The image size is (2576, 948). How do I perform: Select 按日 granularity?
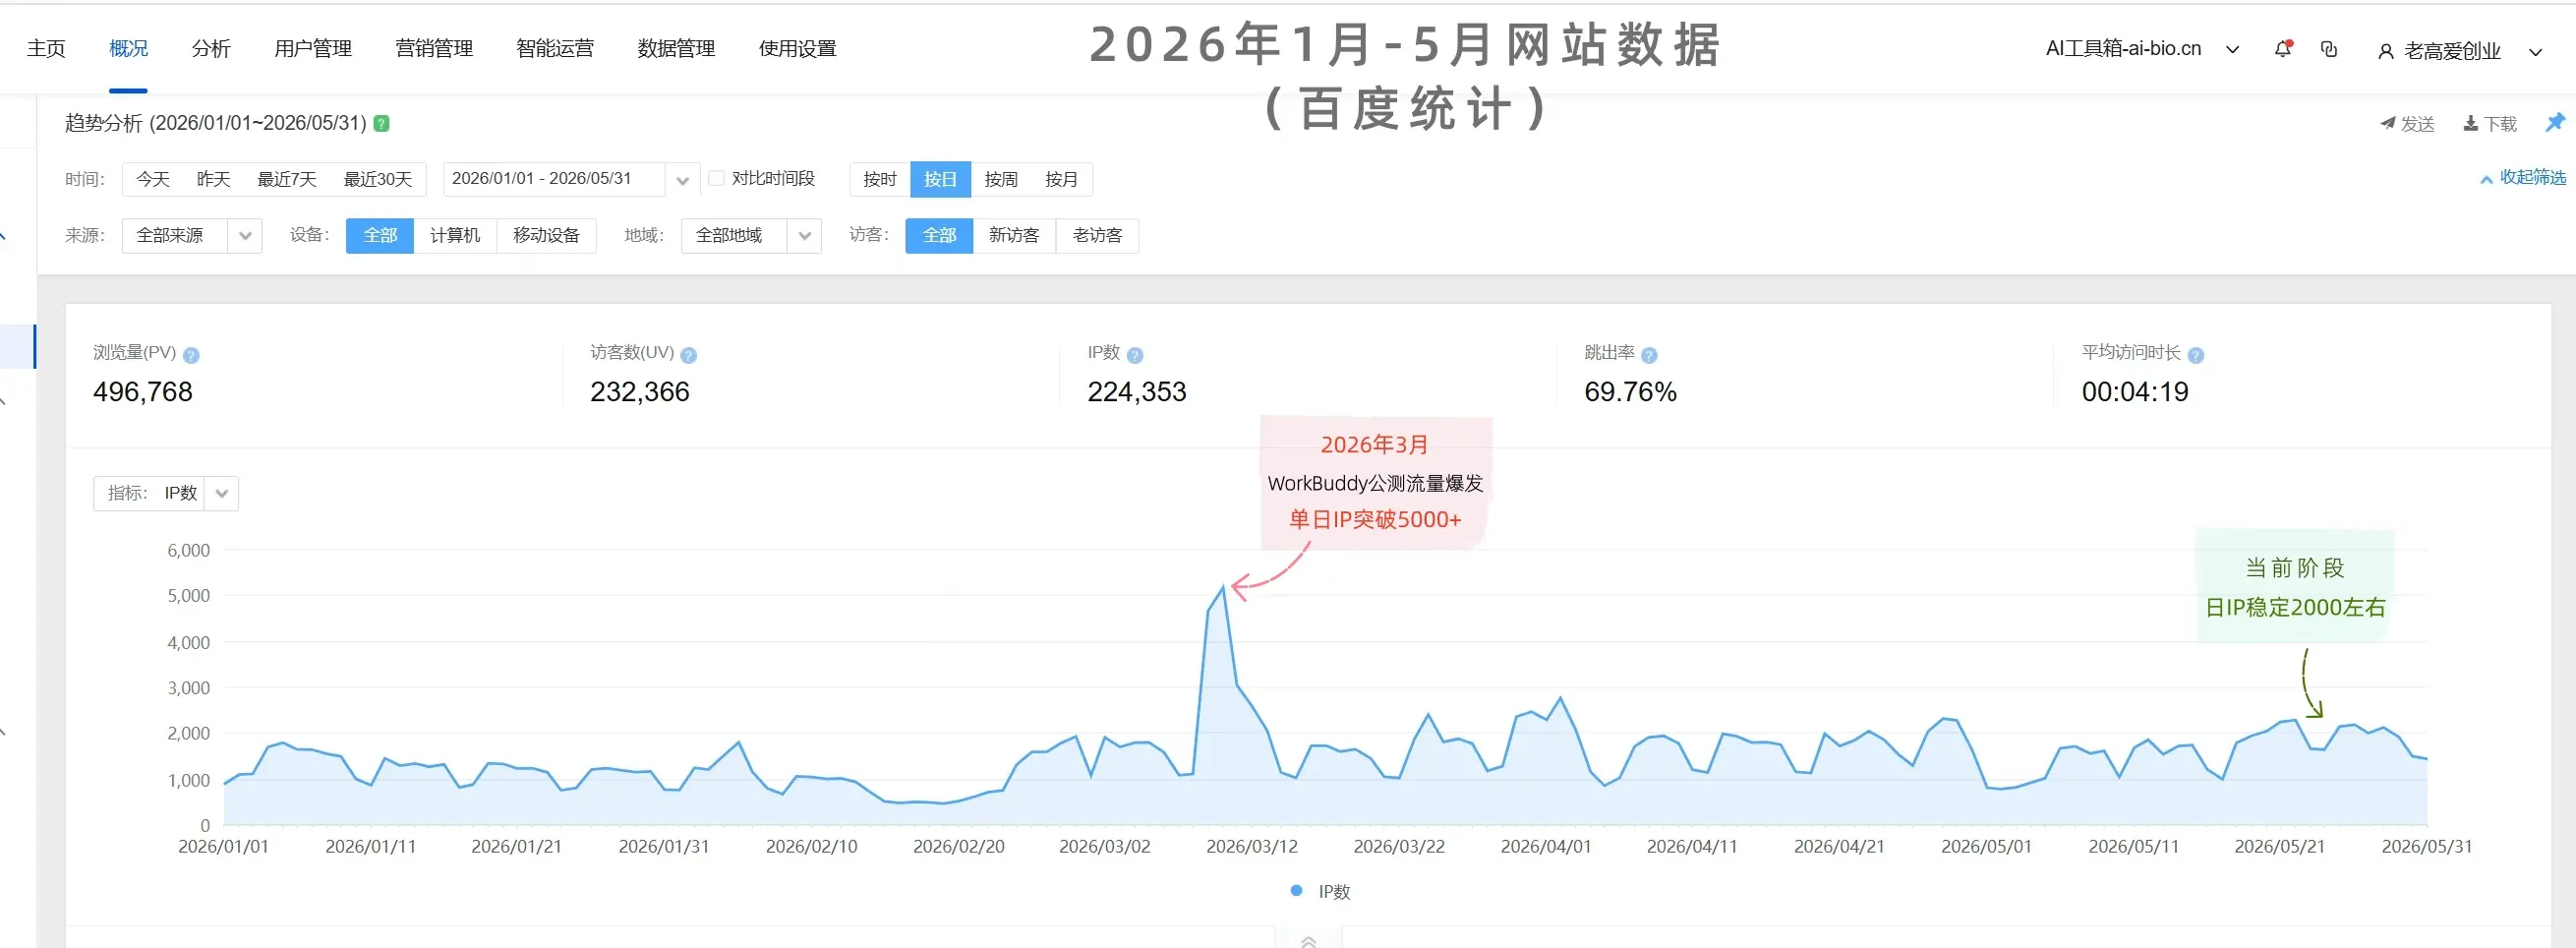pyautogui.click(x=940, y=179)
